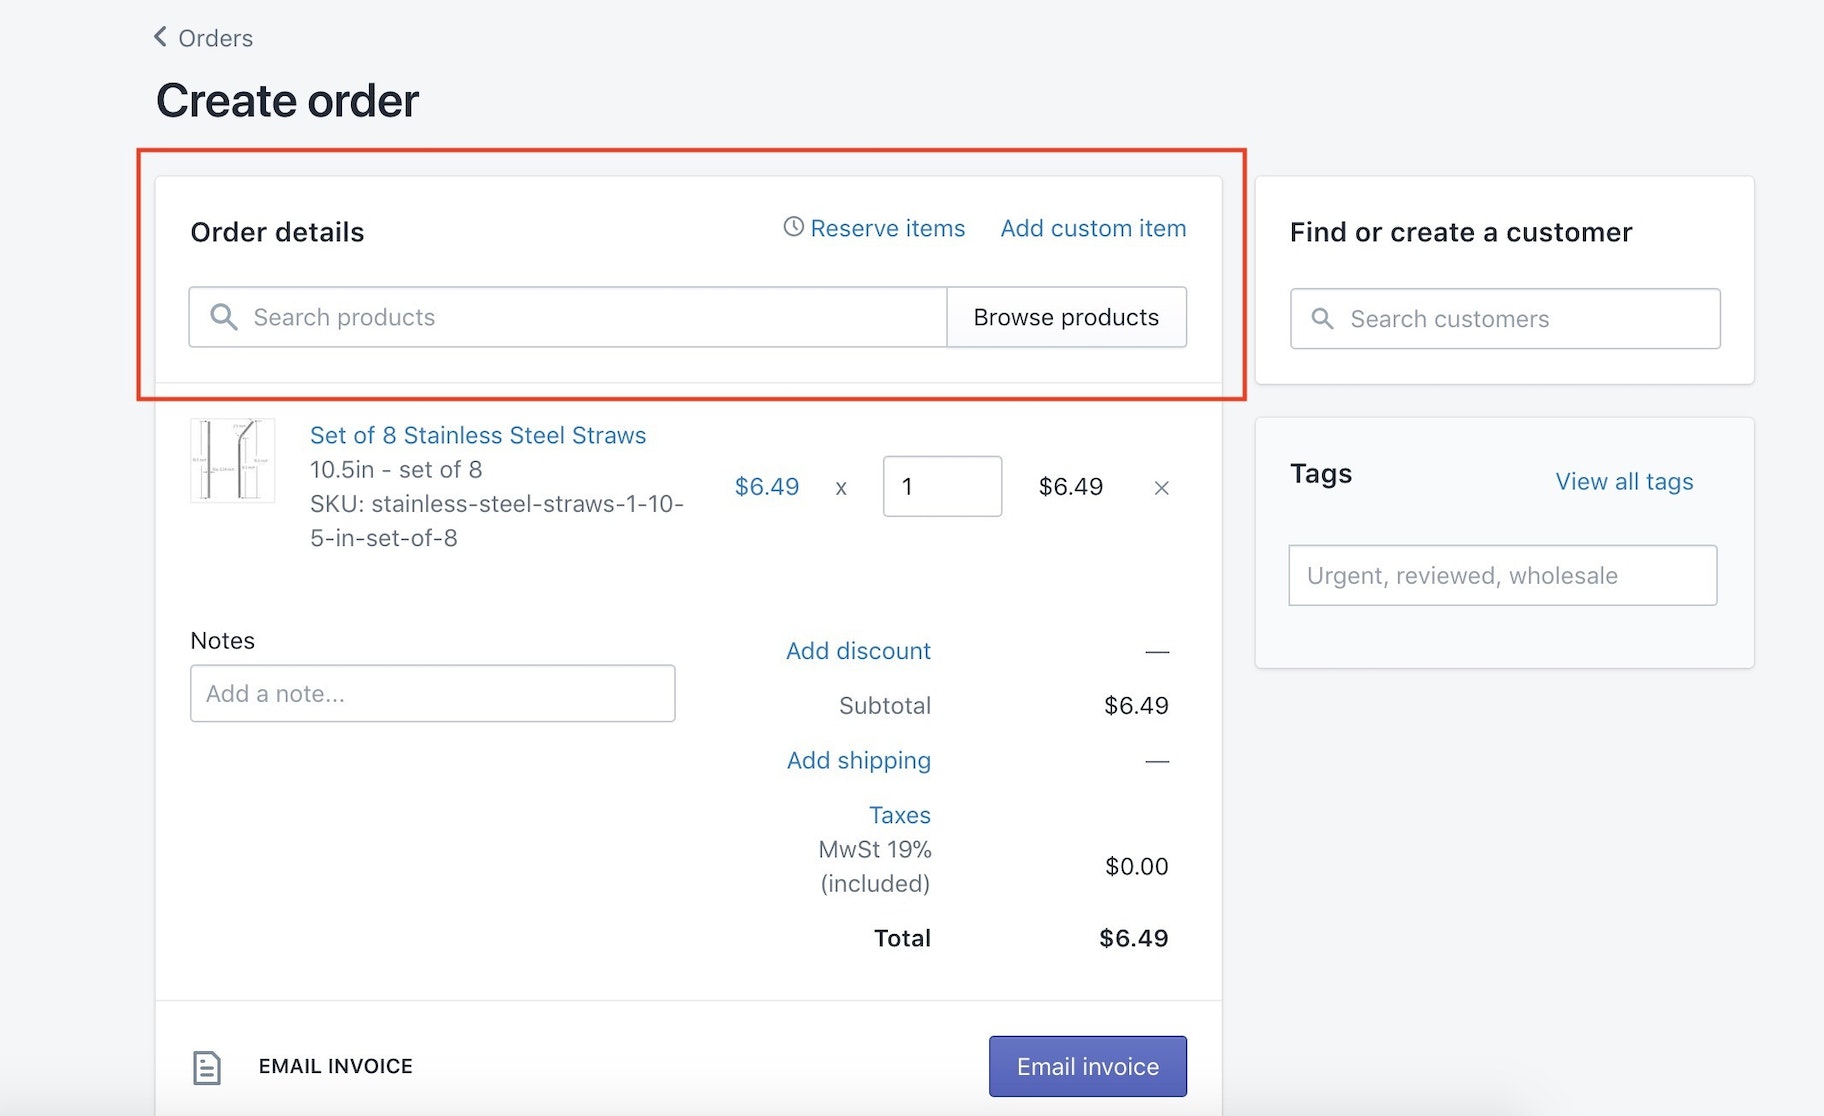The image size is (1824, 1116).
Task: Choose Add shipping
Action: pyautogui.click(x=858, y=760)
